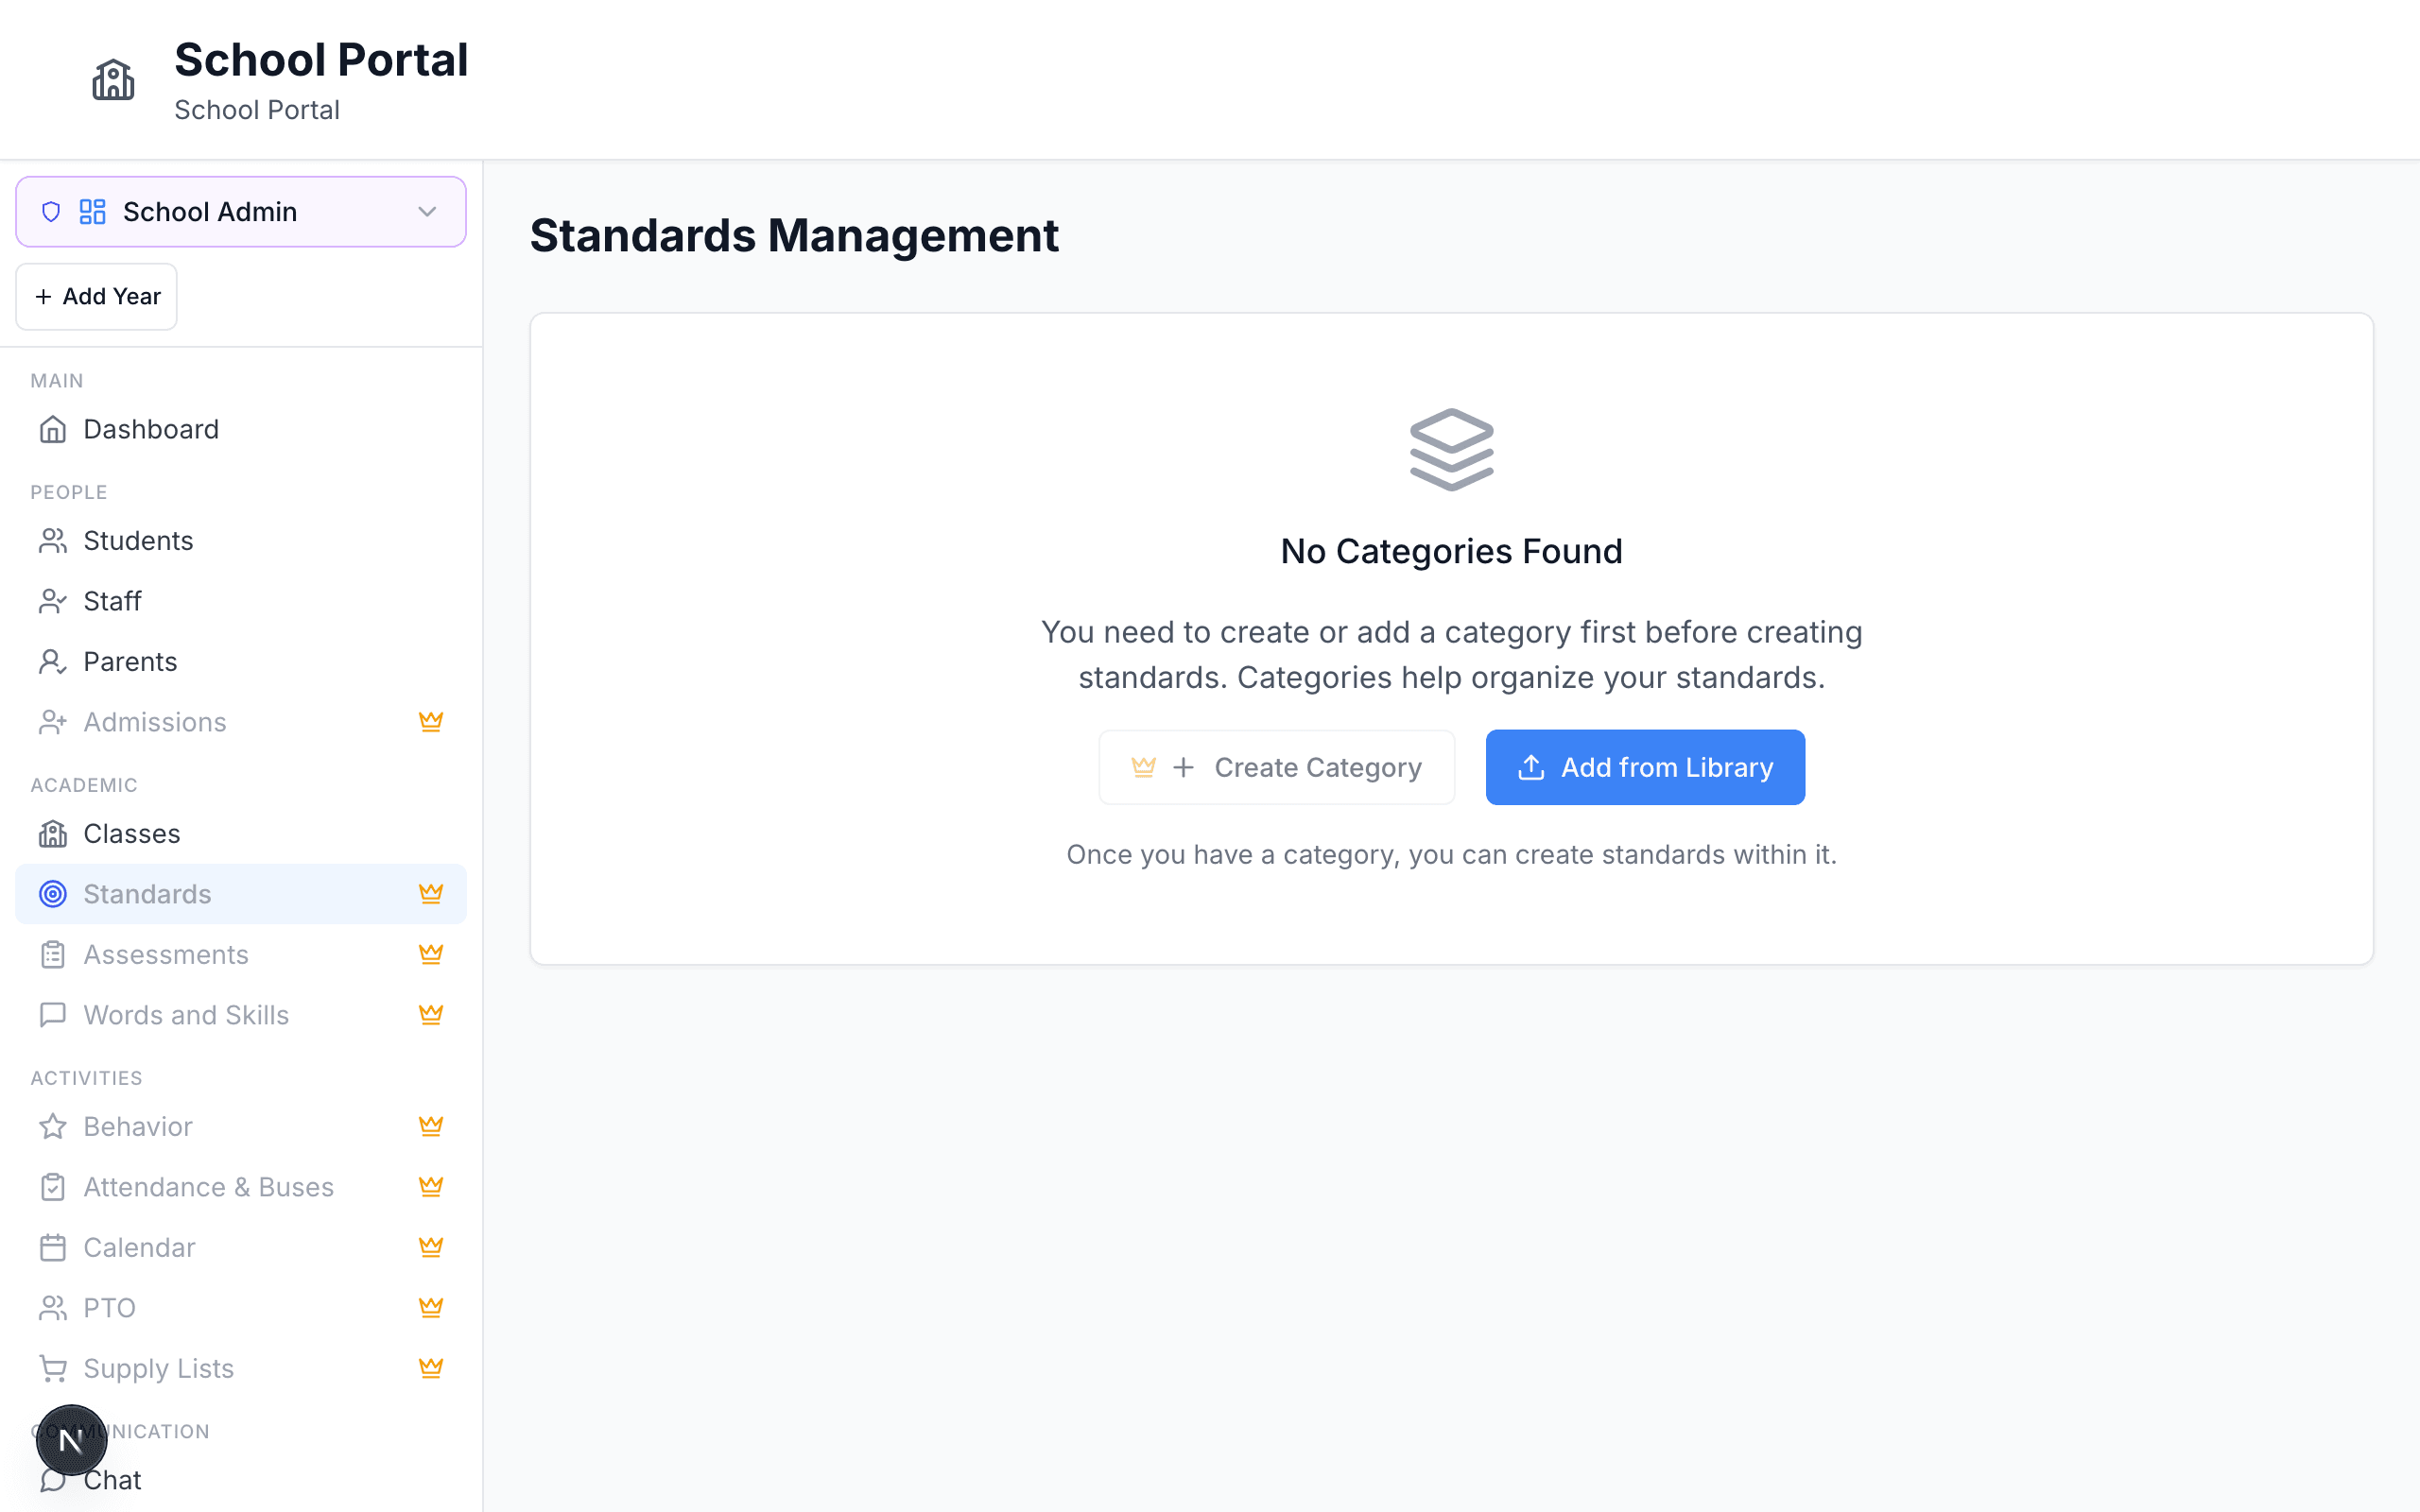Click the crown icon next to Standards
2420x1512 pixels.
431,894
